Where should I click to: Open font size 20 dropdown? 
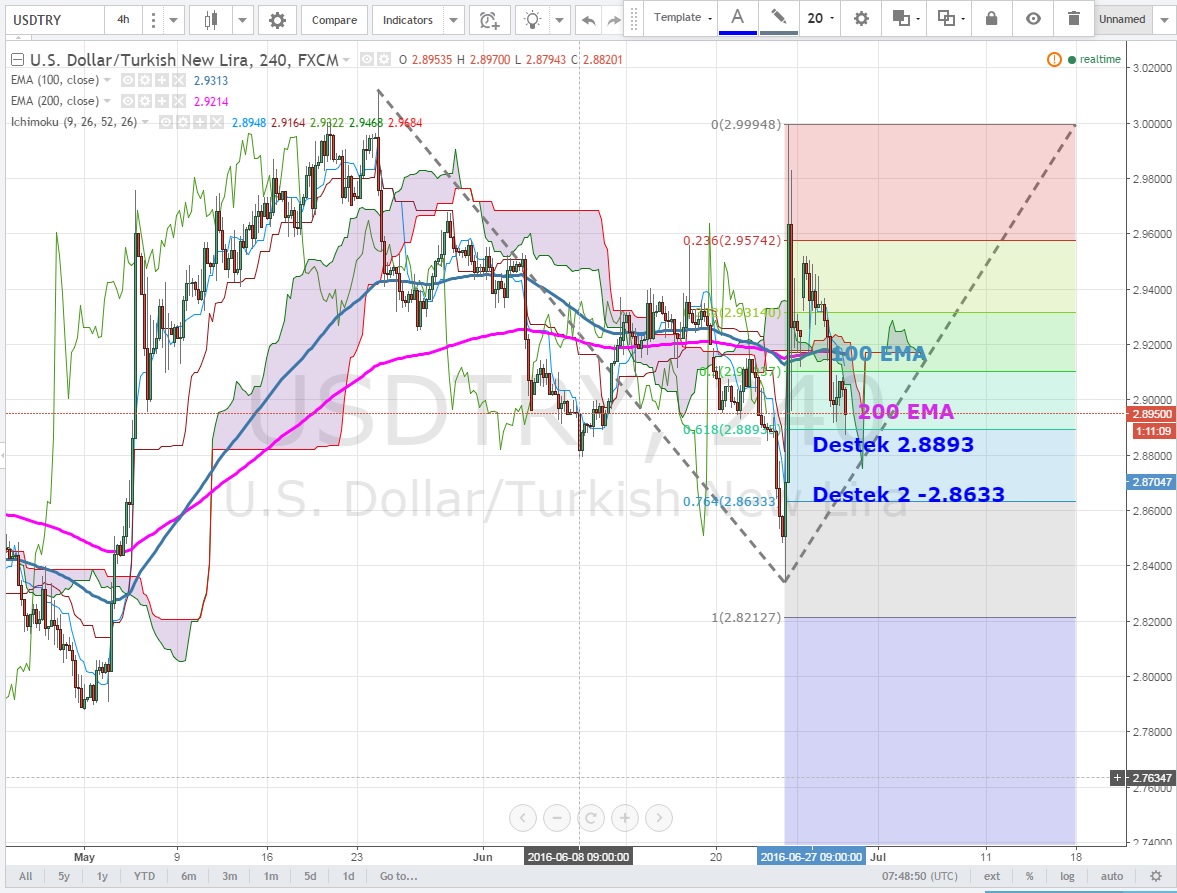[821, 18]
